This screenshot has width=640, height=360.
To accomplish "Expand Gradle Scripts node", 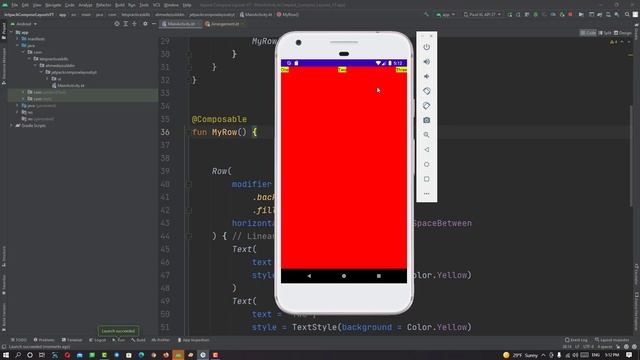I will [x=11, y=125].
